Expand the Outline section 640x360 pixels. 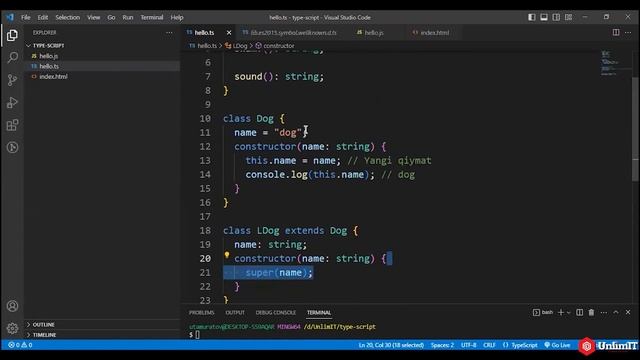click(x=102, y=324)
